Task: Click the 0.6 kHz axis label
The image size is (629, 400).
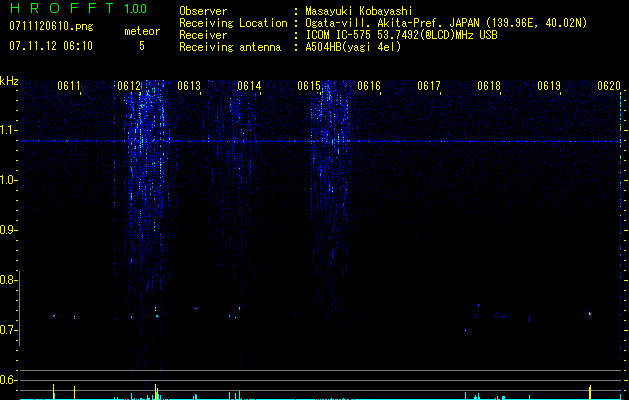Action: click(7, 380)
